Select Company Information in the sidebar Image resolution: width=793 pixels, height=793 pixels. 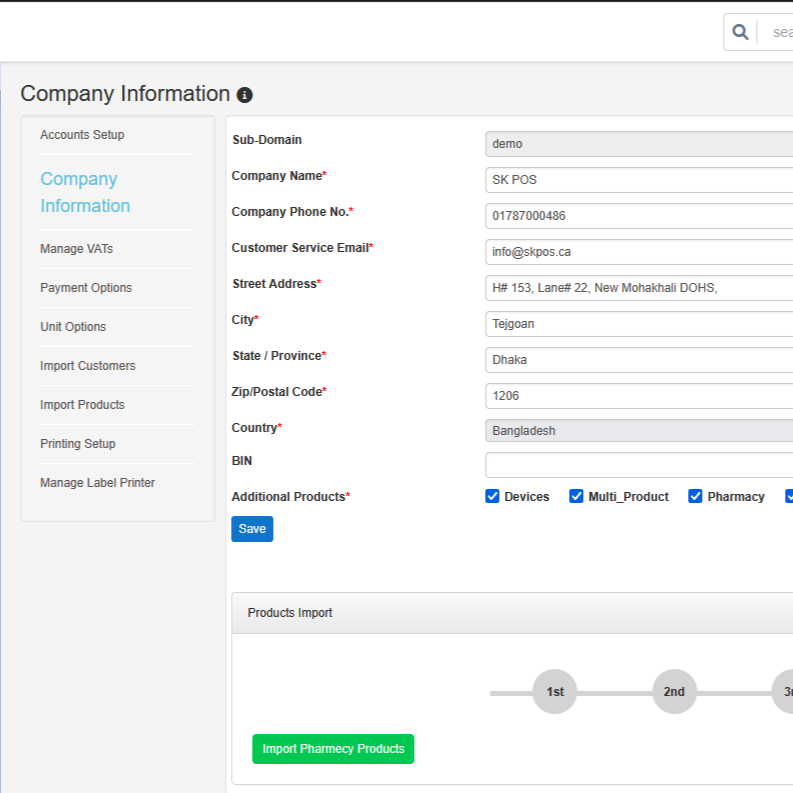85,192
